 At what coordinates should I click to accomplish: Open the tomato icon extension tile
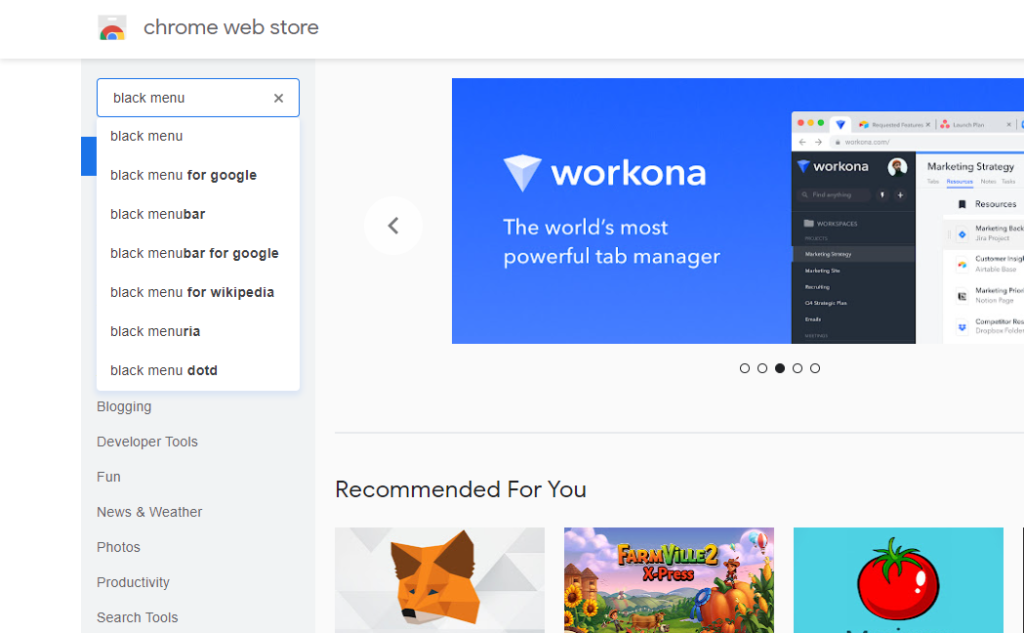tap(897, 580)
